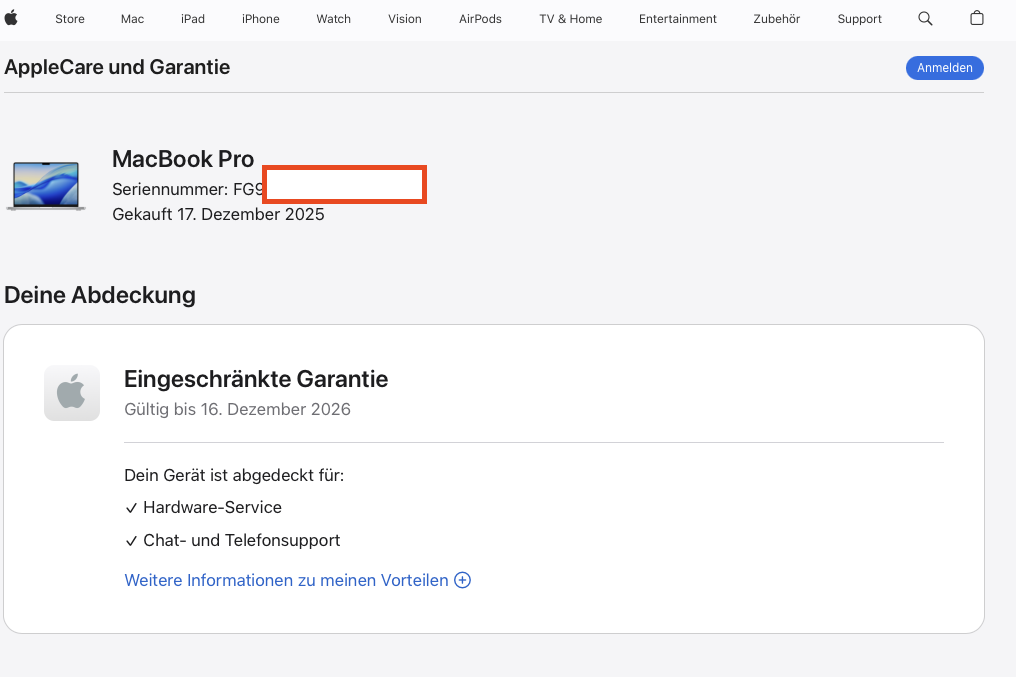Image resolution: width=1016 pixels, height=677 pixels.
Task: Open the Support navigation item
Action: (860, 19)
